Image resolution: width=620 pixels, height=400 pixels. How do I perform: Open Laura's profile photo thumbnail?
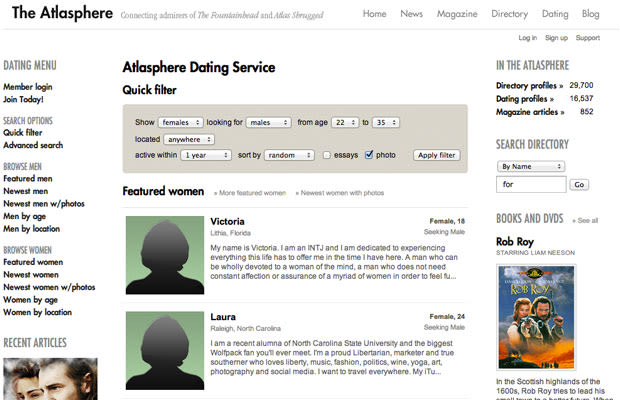tap(165, 351)
